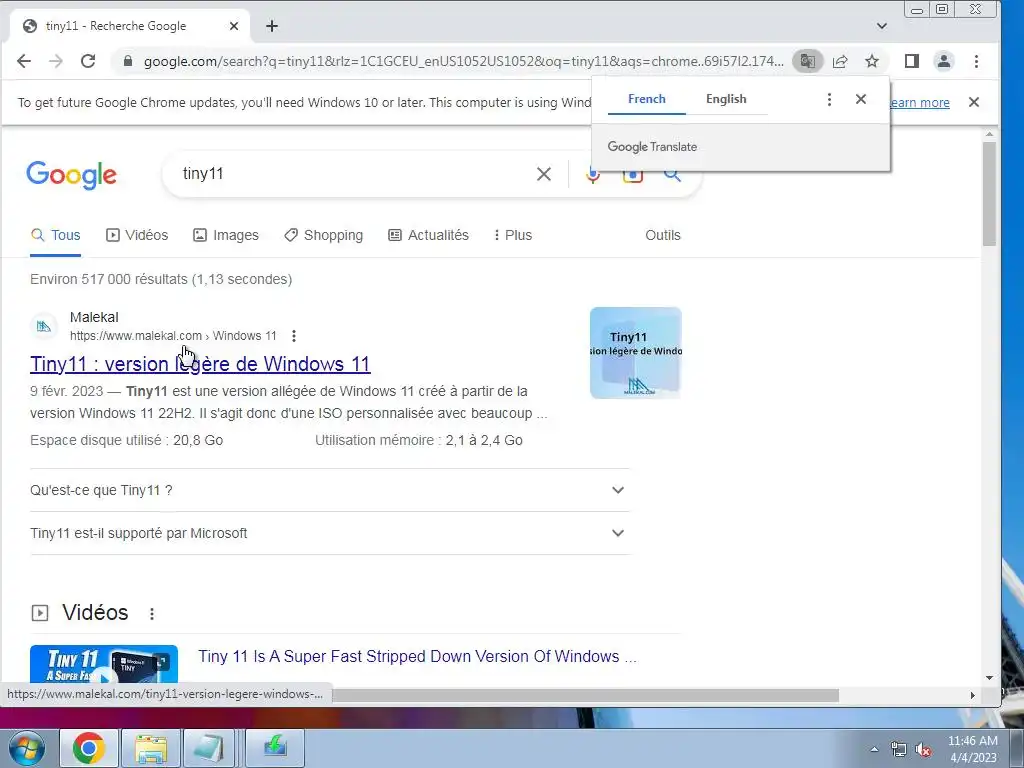Expand Qu'est-ce que Tiny11 ? question
Image resolution: width=1024 pixels, height=768 pixels.
329,490
